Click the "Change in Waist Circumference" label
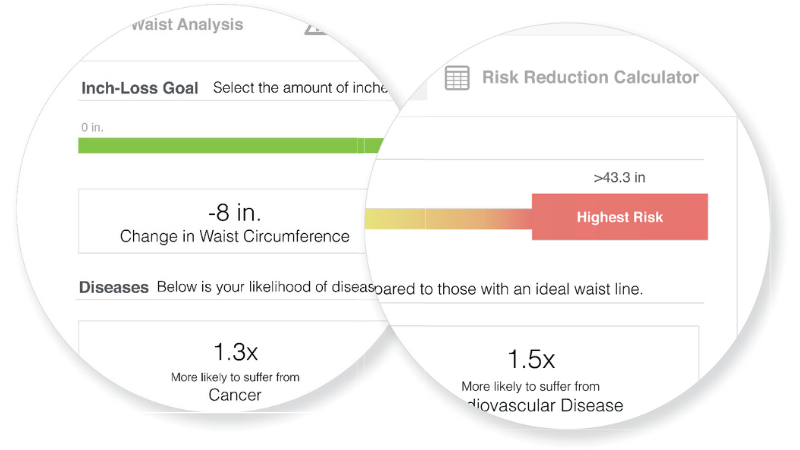800x450 pixels. (x=235, y=236)
